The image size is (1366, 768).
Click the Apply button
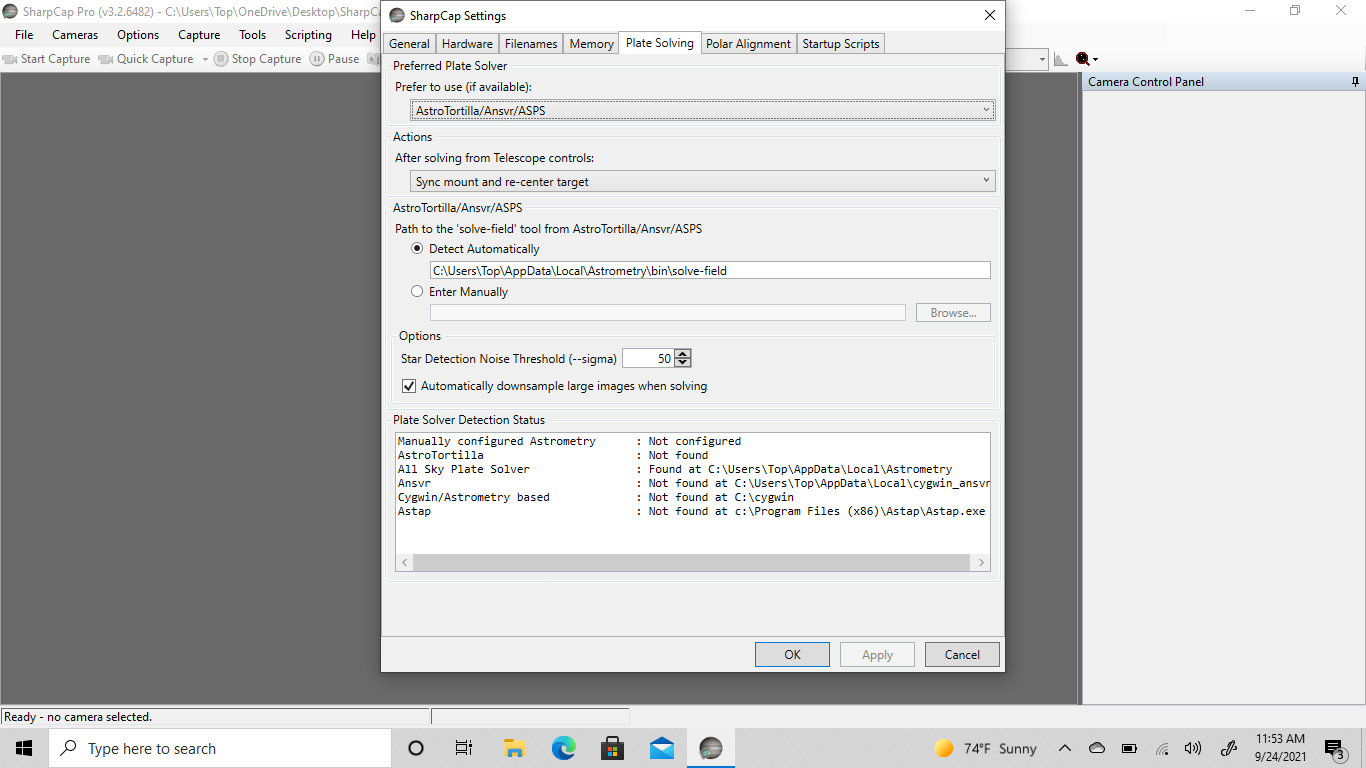point(877,655)
